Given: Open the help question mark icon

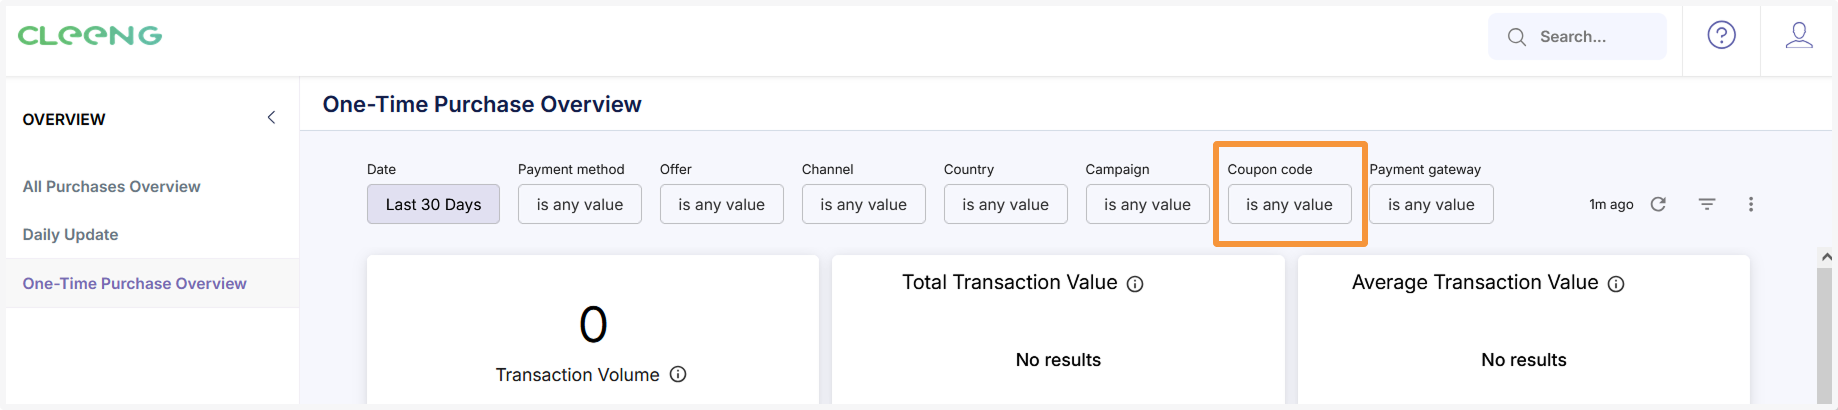Looking at the screenshot, I should (x=1721, y=36).
